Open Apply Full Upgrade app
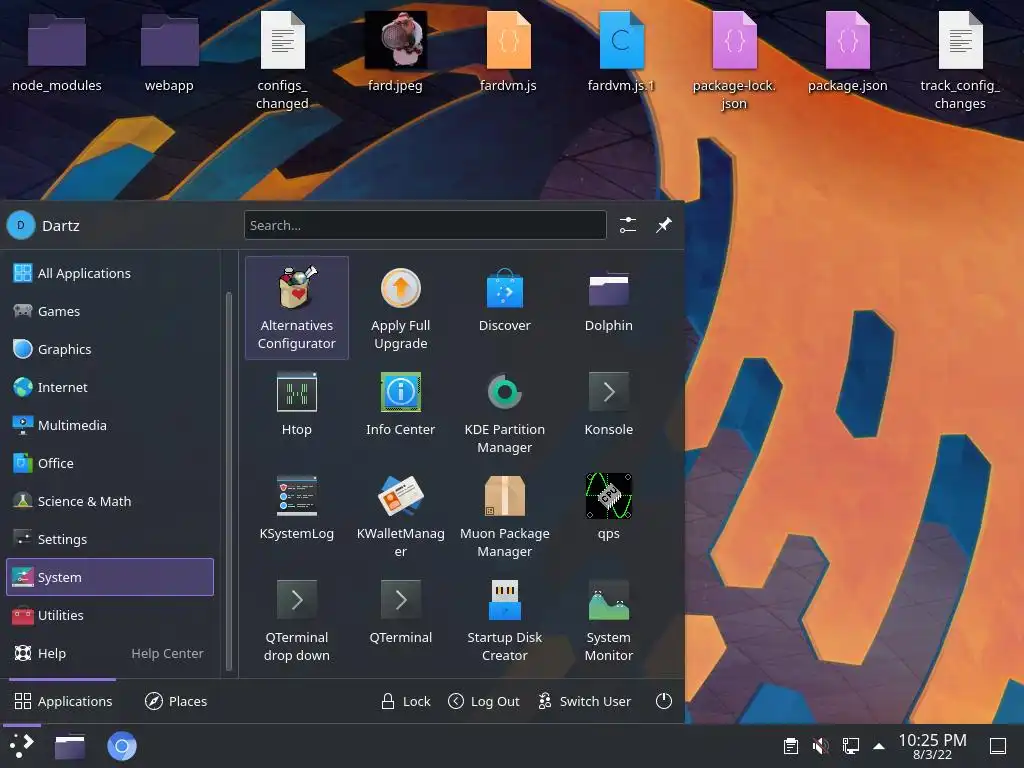The height and width of the screenshot is (768, 1024). [x=400, y=308]
